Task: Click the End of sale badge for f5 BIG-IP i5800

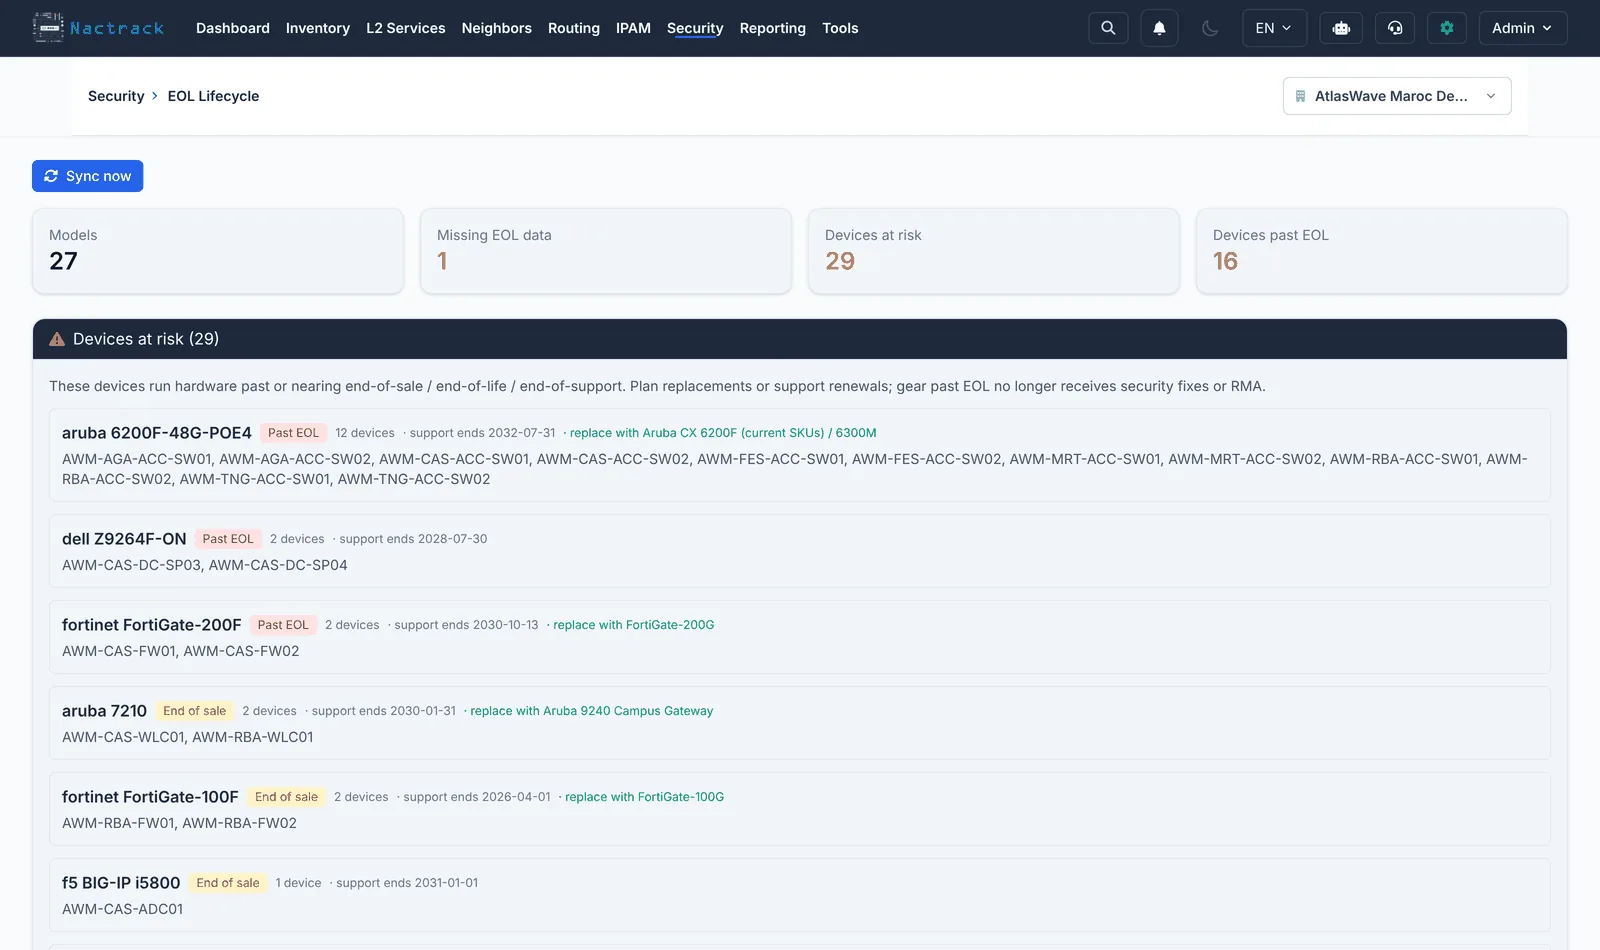Action: pyautogui.click(x=228, y=883)
